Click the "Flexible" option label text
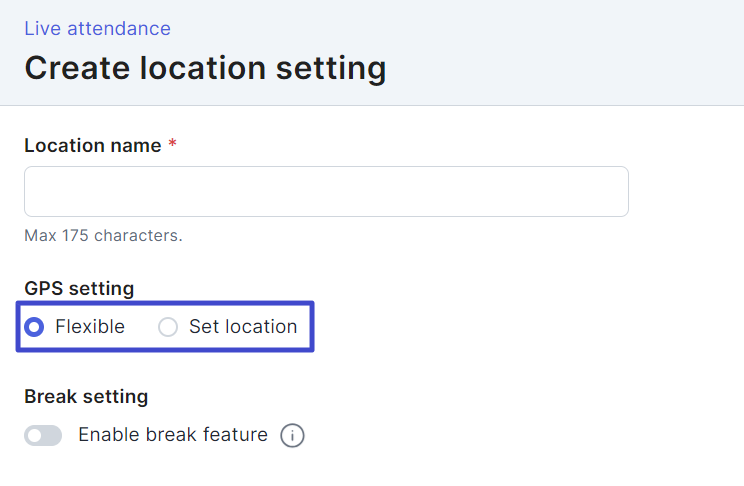The height and width of the screenshot is (486, 744). click(90, 327)
